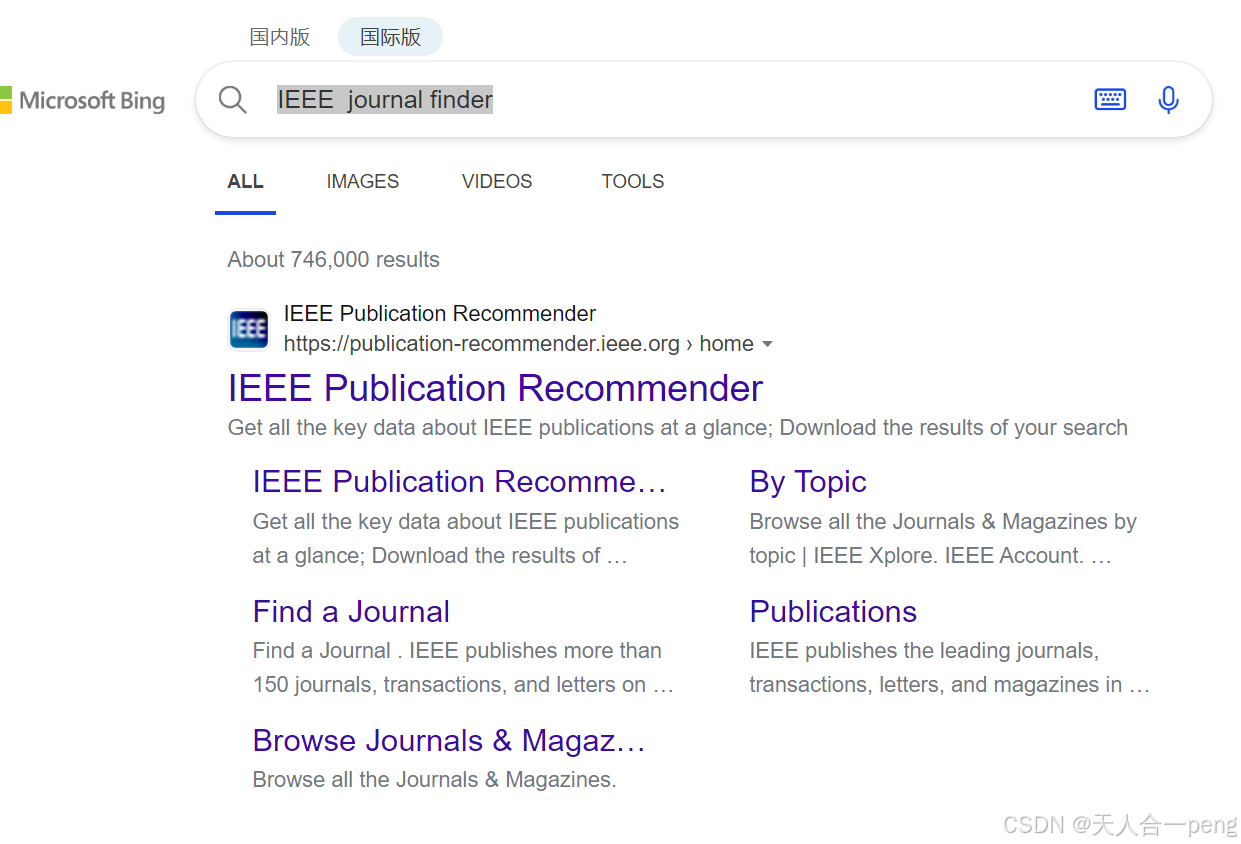The width and height of the screenshot is (1241, 844).
Task: Expand the dropdown arrow next to the result URL
Action: pos(768,343)
